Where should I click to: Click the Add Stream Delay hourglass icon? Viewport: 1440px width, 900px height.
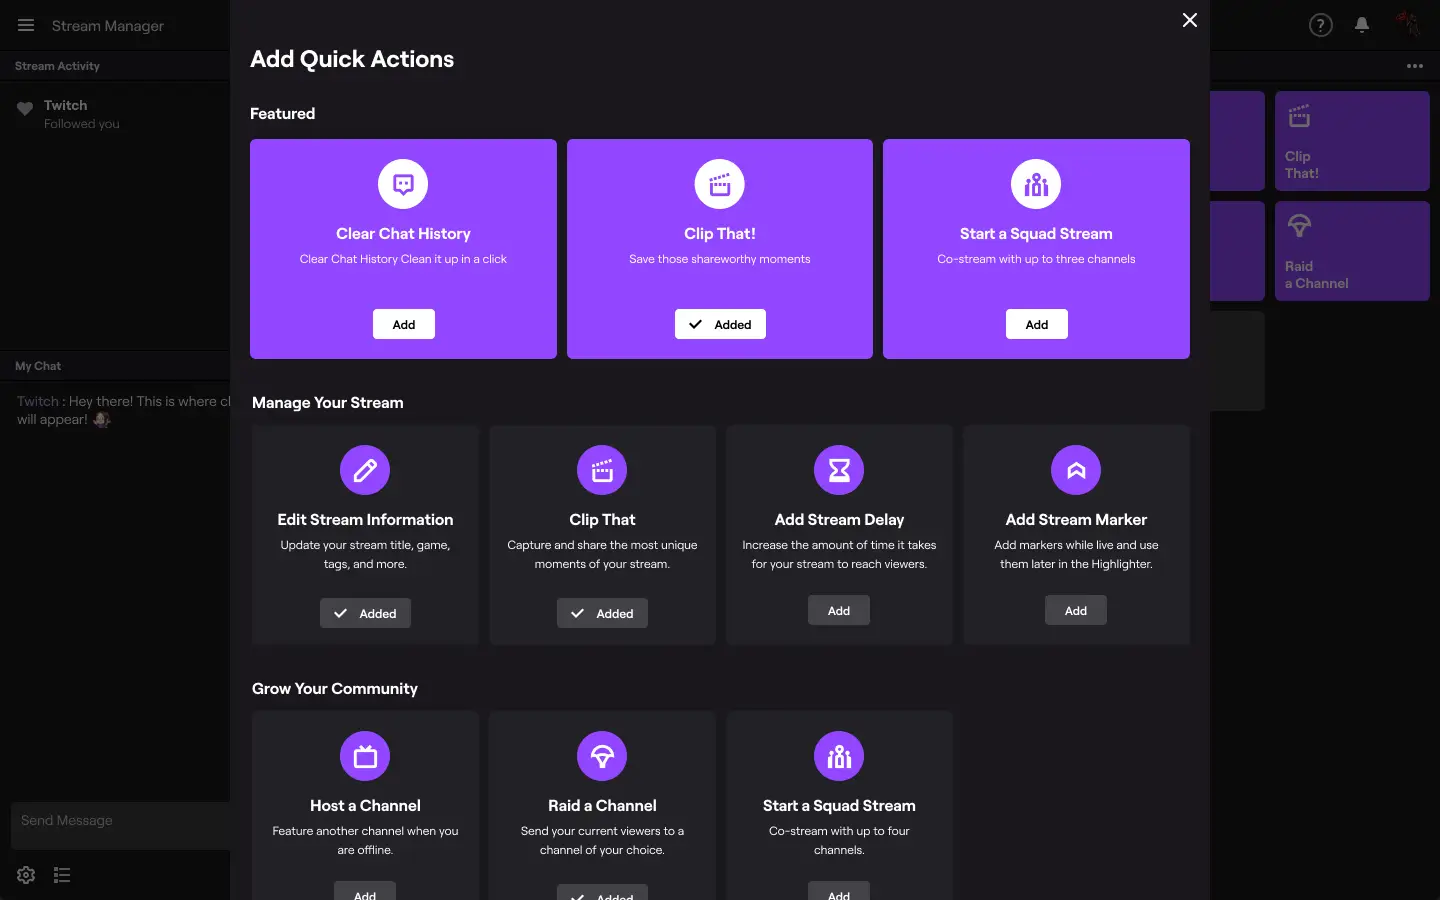point(839,470)
